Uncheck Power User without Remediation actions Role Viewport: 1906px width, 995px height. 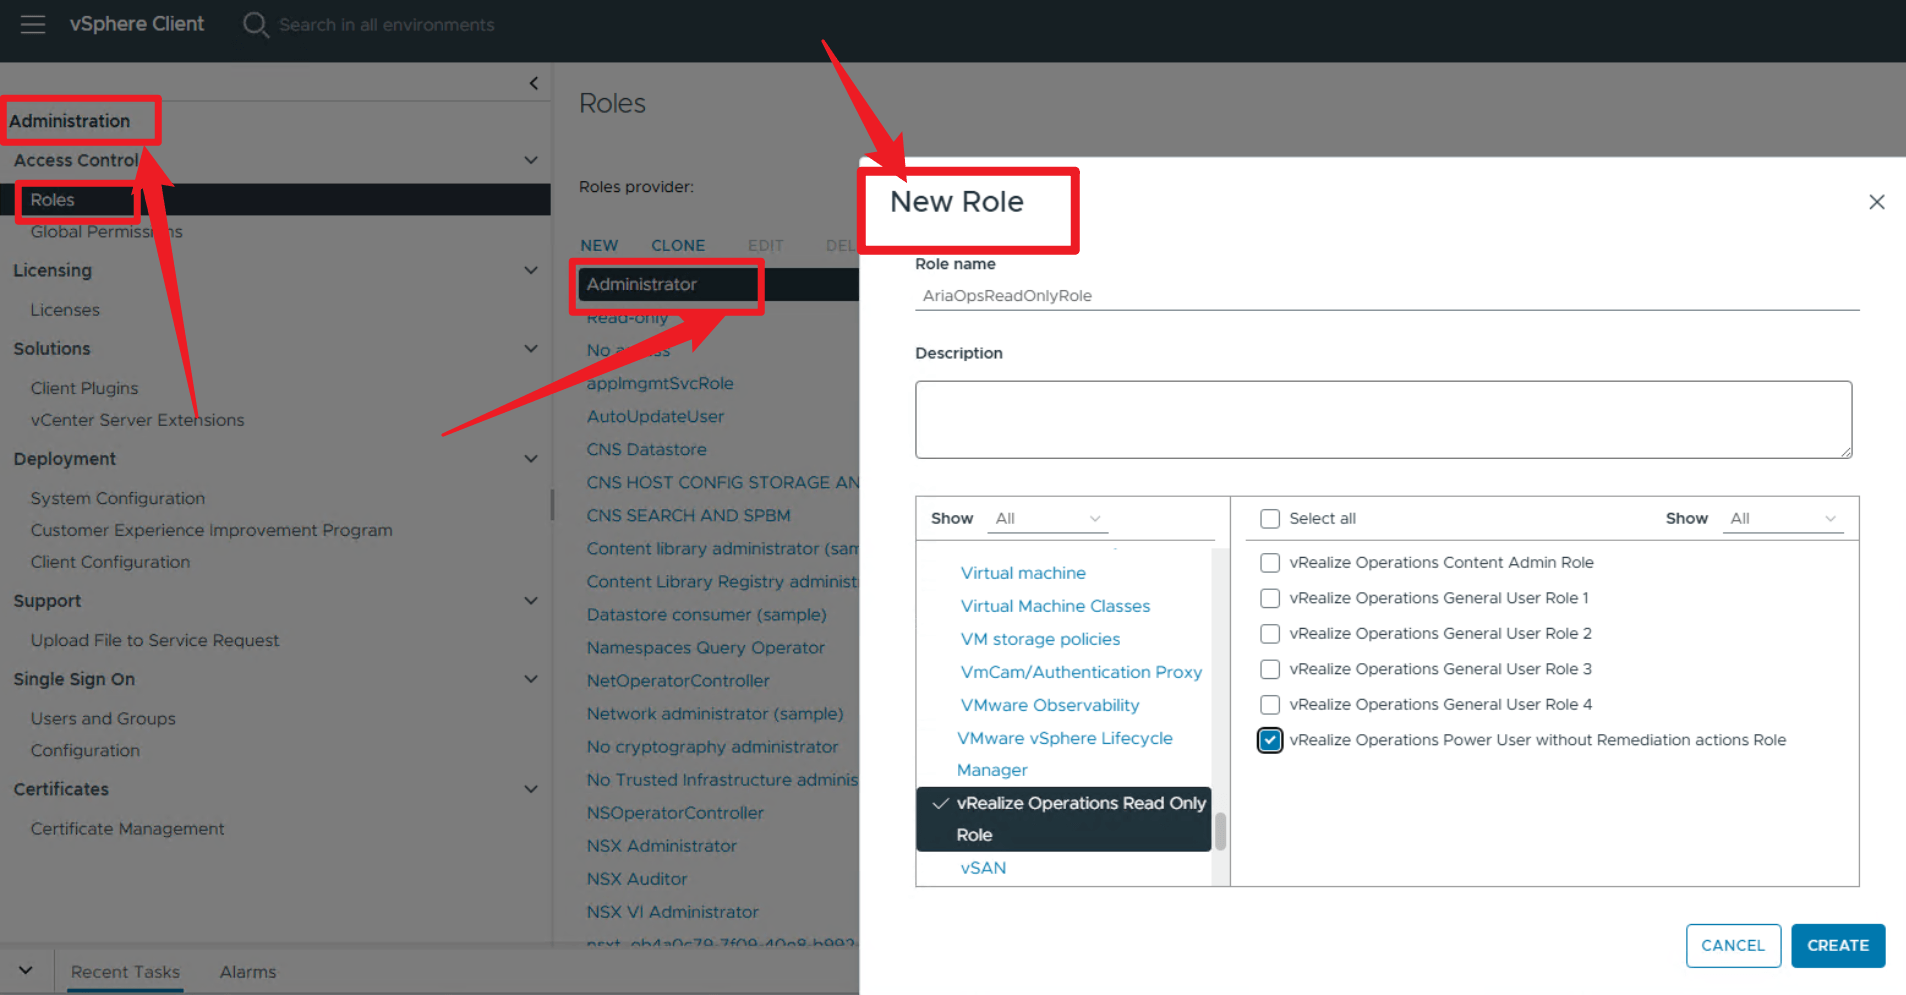(x=1270, y=740)
